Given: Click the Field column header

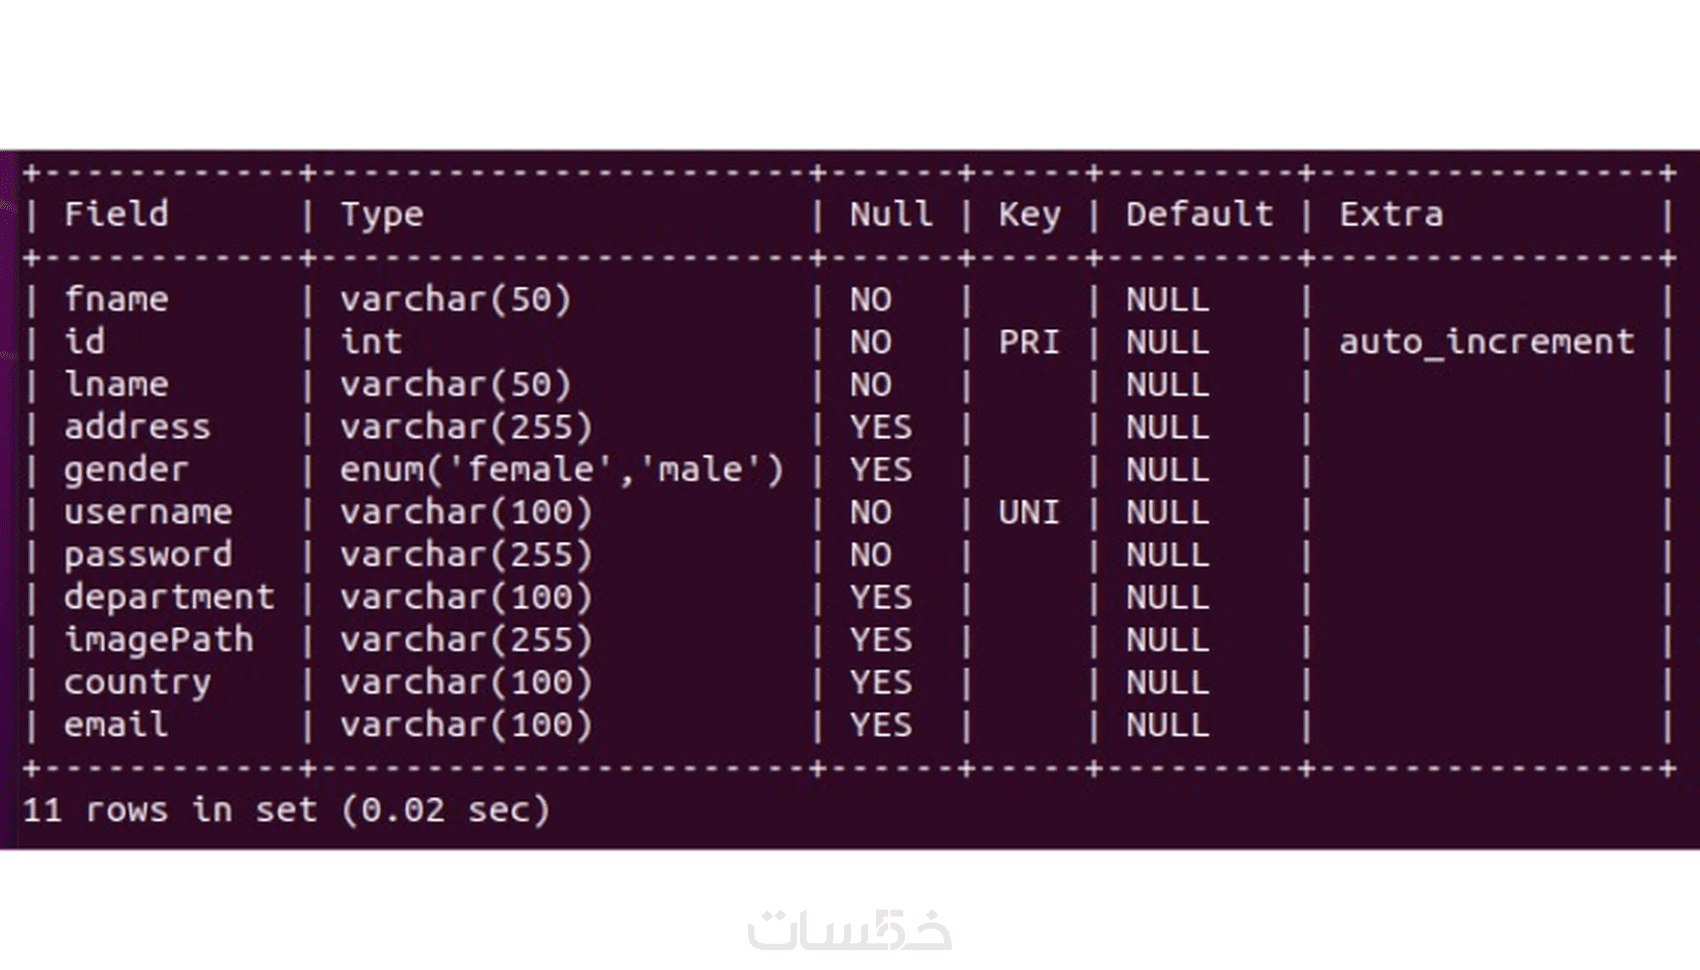Looking at the screenshot, I should pyautogui.click(x=116, y=214).
